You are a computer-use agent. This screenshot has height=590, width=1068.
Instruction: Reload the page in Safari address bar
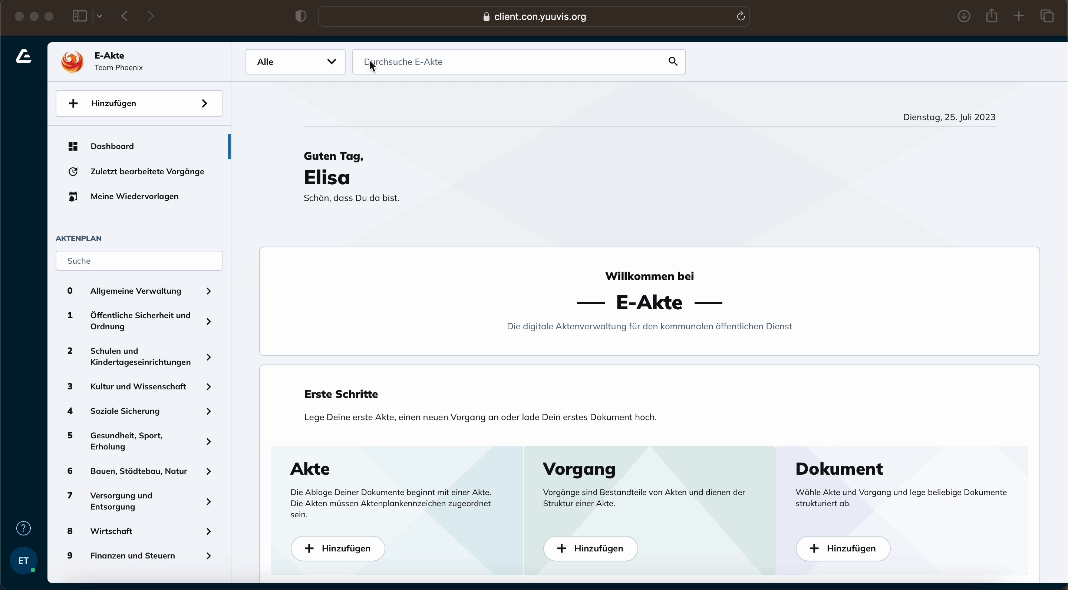pyautogui.click(x=741, y=16)
